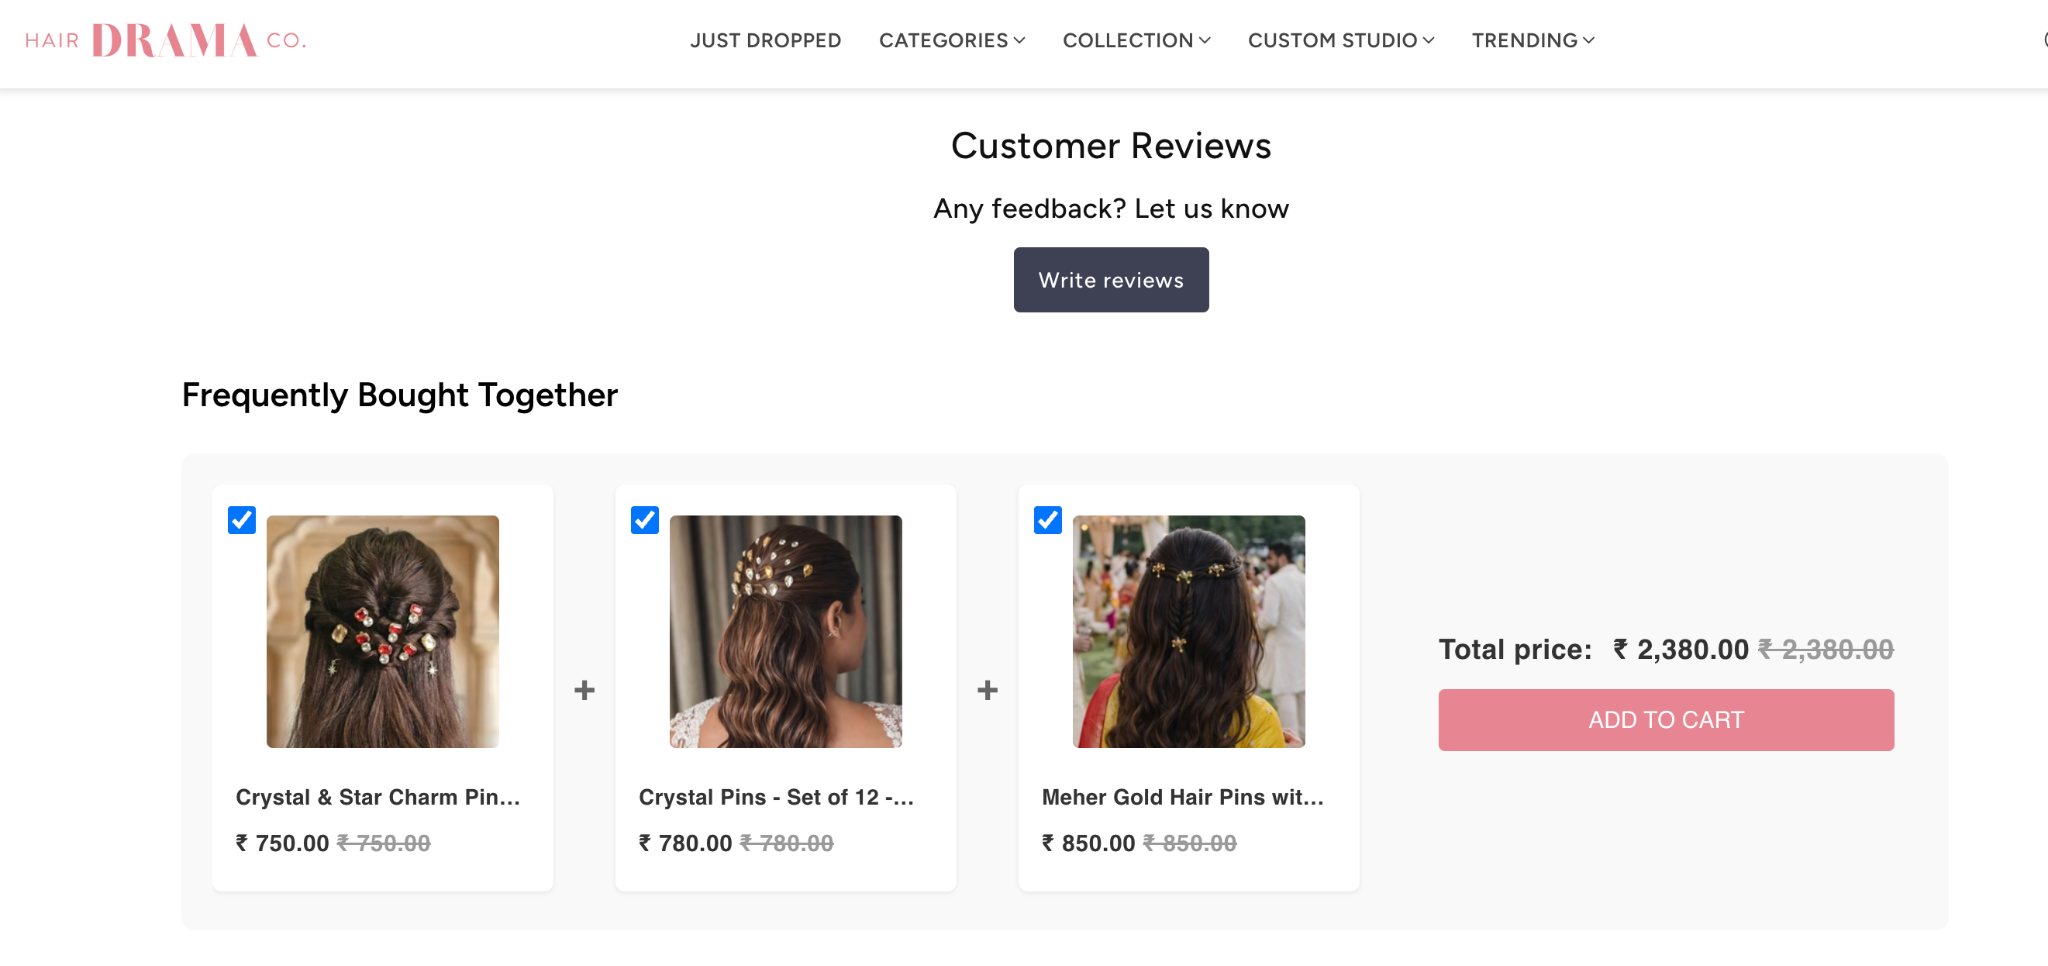The width and height of the screenshot is (2048, 966).
Task: Open the Crystal & Star Charm Pin title link
Action: pos(378,797)
